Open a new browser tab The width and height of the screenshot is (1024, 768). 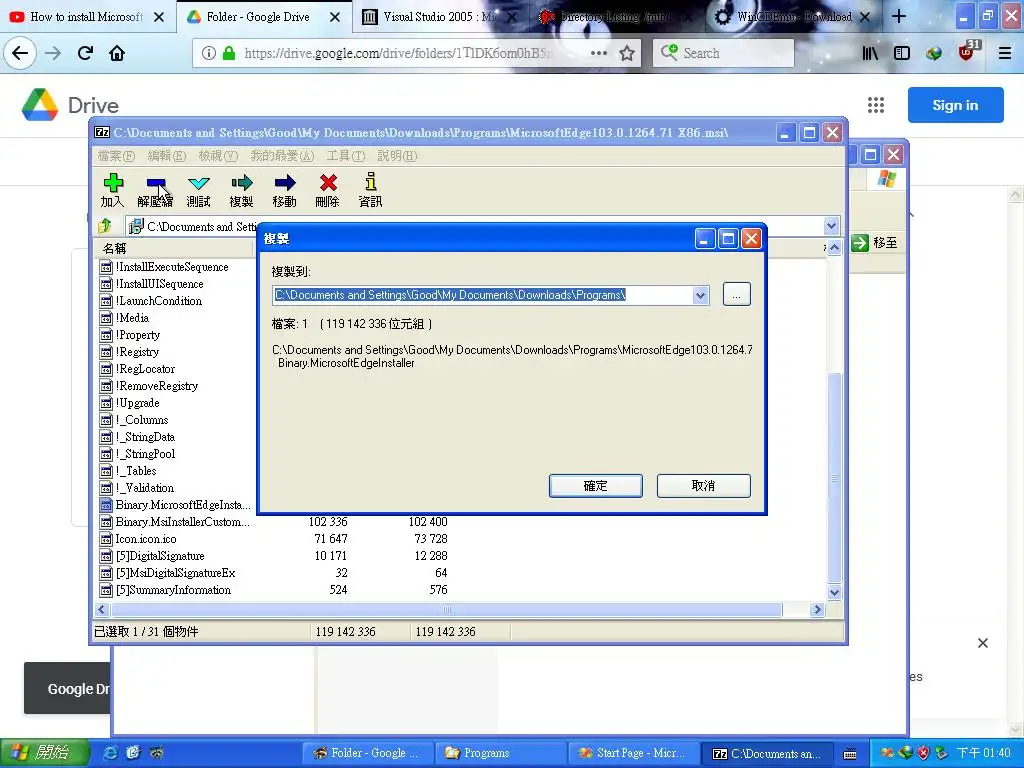tap(899, 16)
